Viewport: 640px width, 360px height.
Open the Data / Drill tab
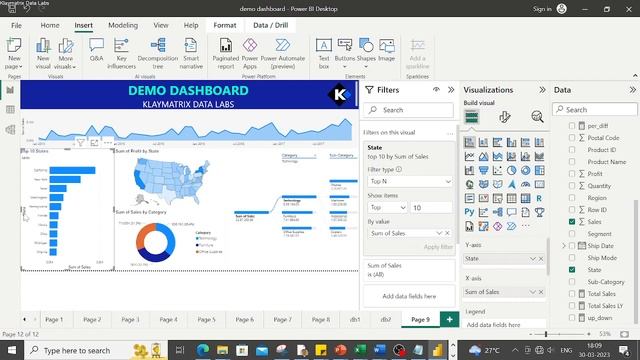coord(271,25)
